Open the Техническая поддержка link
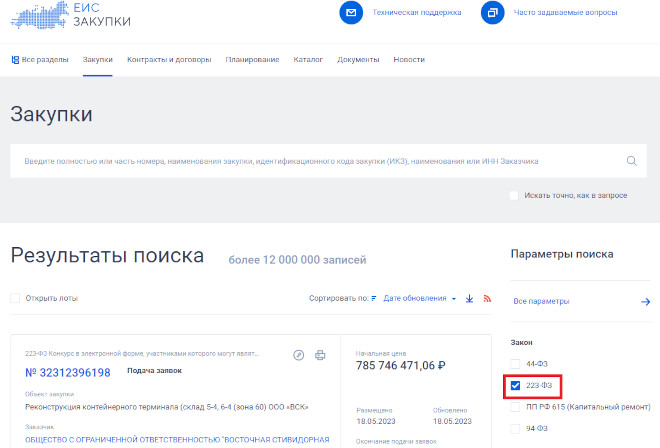This screenshot has width=660, height=448. (417, 13)
